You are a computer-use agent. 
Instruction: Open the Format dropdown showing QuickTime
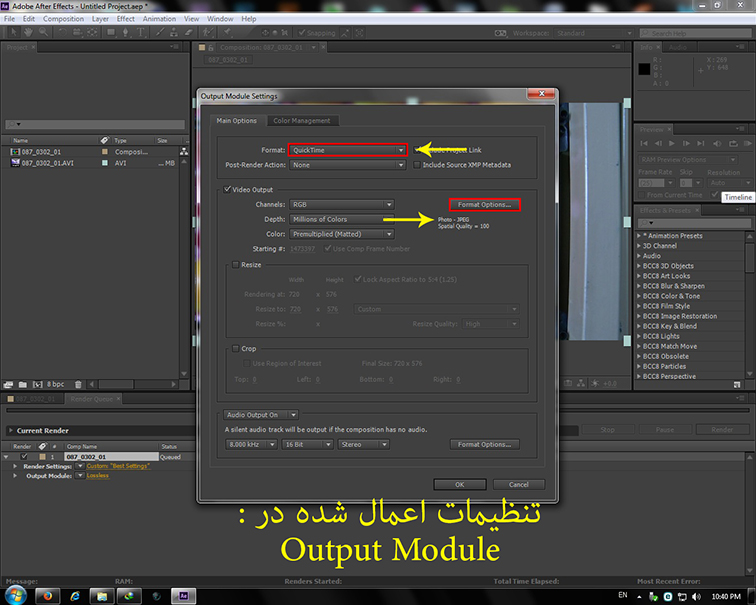click(x=348, y=150)
